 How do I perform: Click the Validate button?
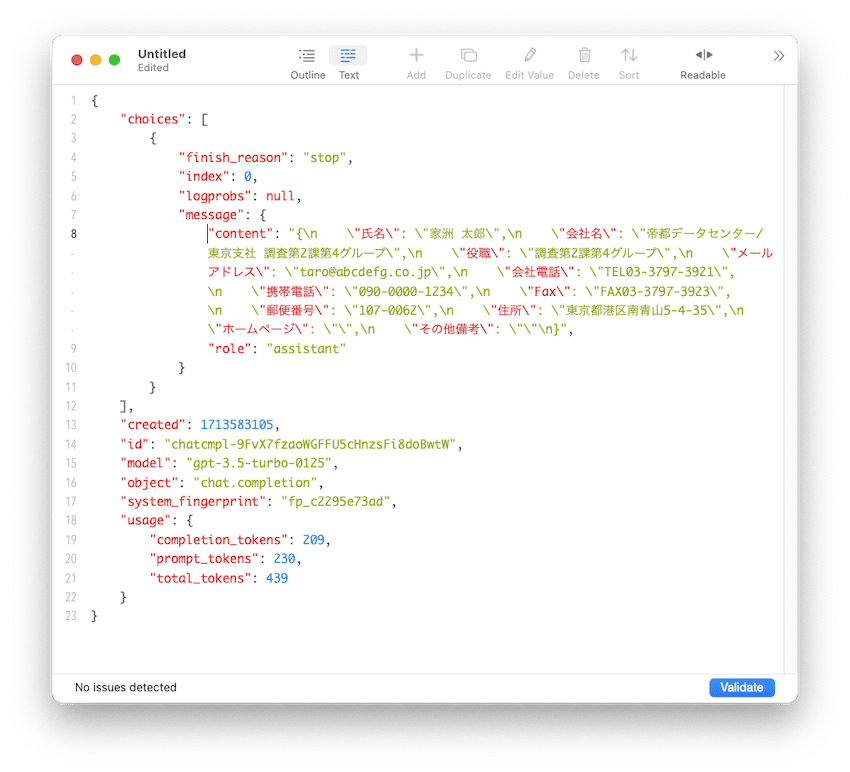tap(742, 687)
